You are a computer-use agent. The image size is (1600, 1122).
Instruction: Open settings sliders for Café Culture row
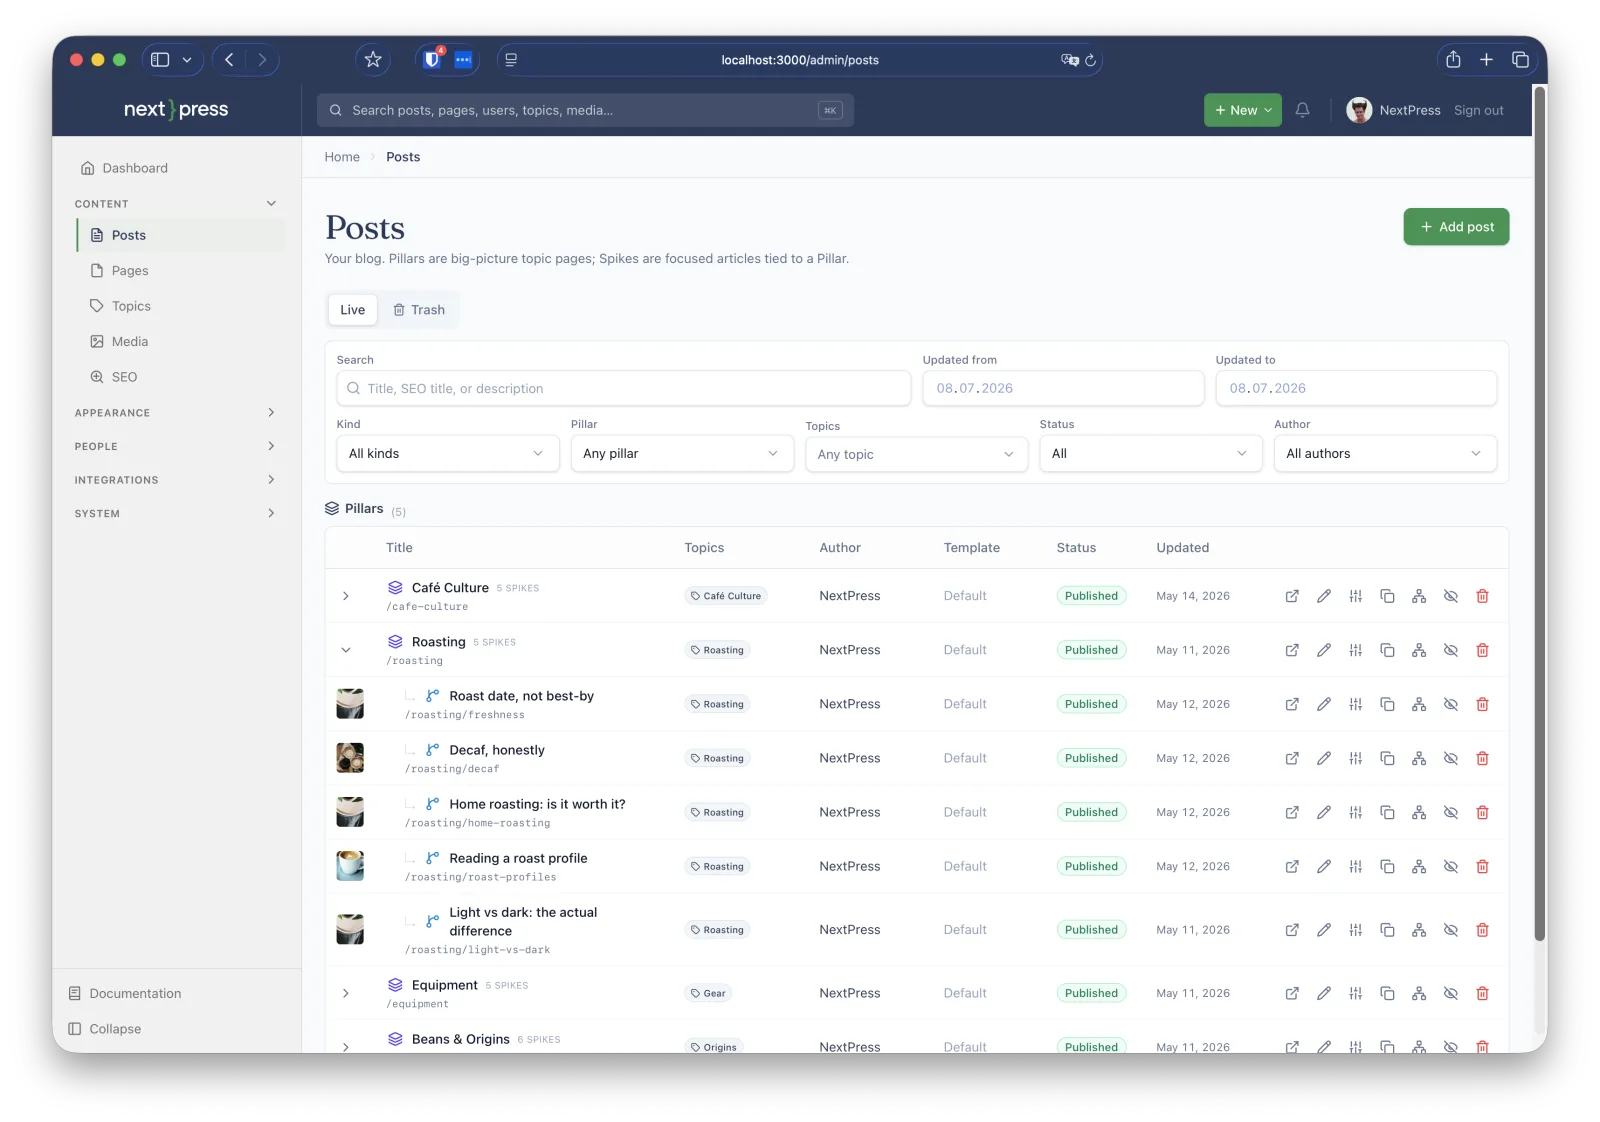coord(1356,596)
